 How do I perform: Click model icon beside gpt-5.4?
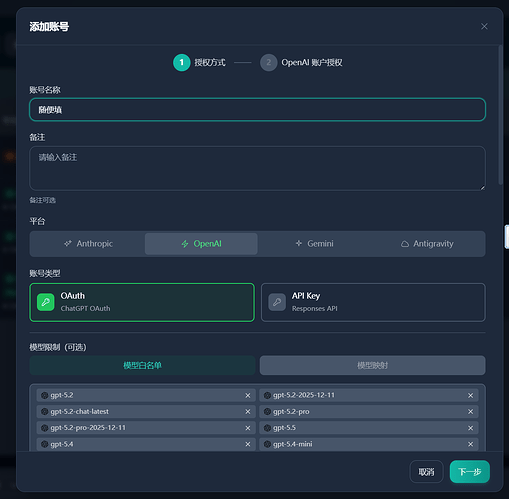45,444
